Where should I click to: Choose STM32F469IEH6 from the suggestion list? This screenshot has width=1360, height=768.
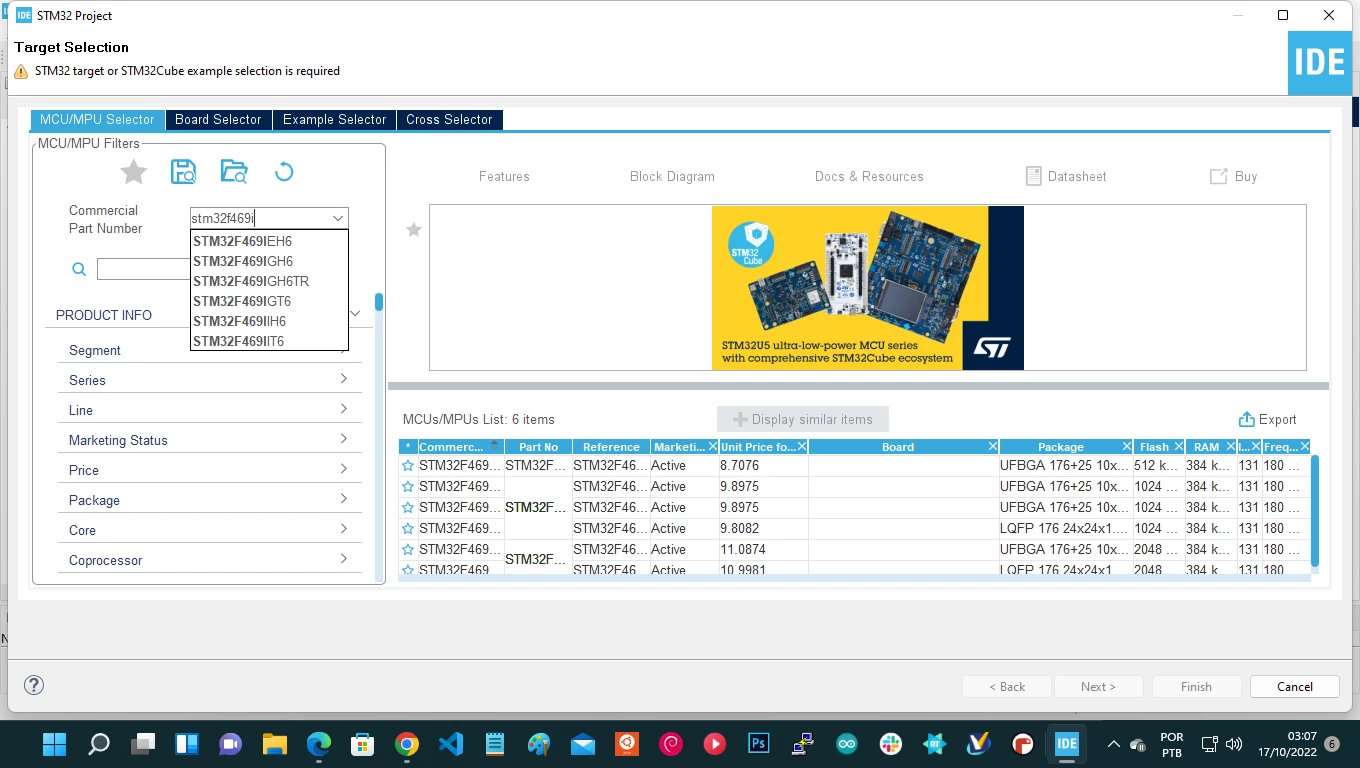tap(269, 241)
